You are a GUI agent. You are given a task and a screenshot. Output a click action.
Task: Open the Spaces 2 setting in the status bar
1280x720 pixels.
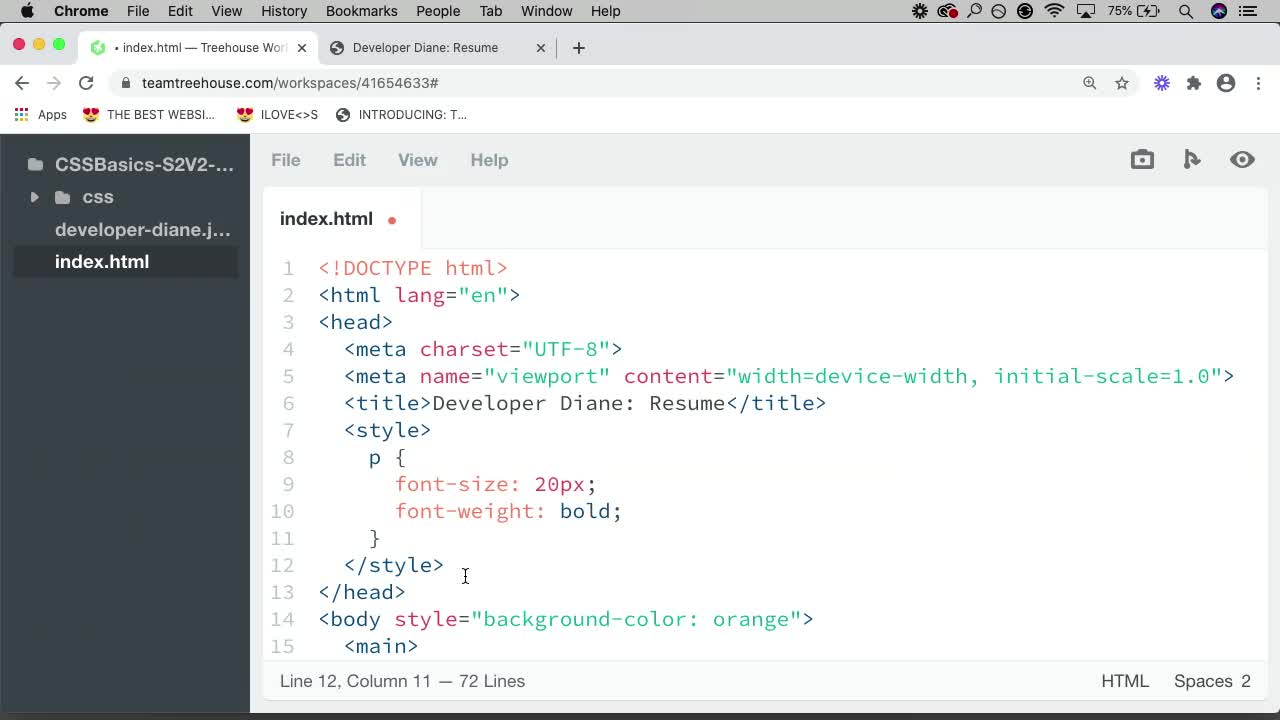(x=1212, y=681)
